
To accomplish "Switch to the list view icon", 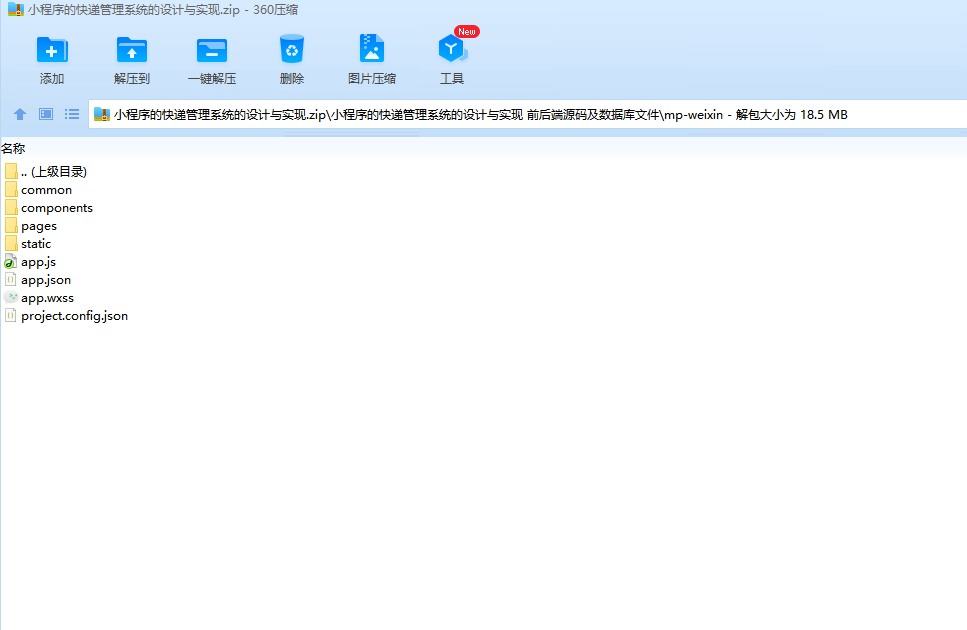I will point(72,114).
